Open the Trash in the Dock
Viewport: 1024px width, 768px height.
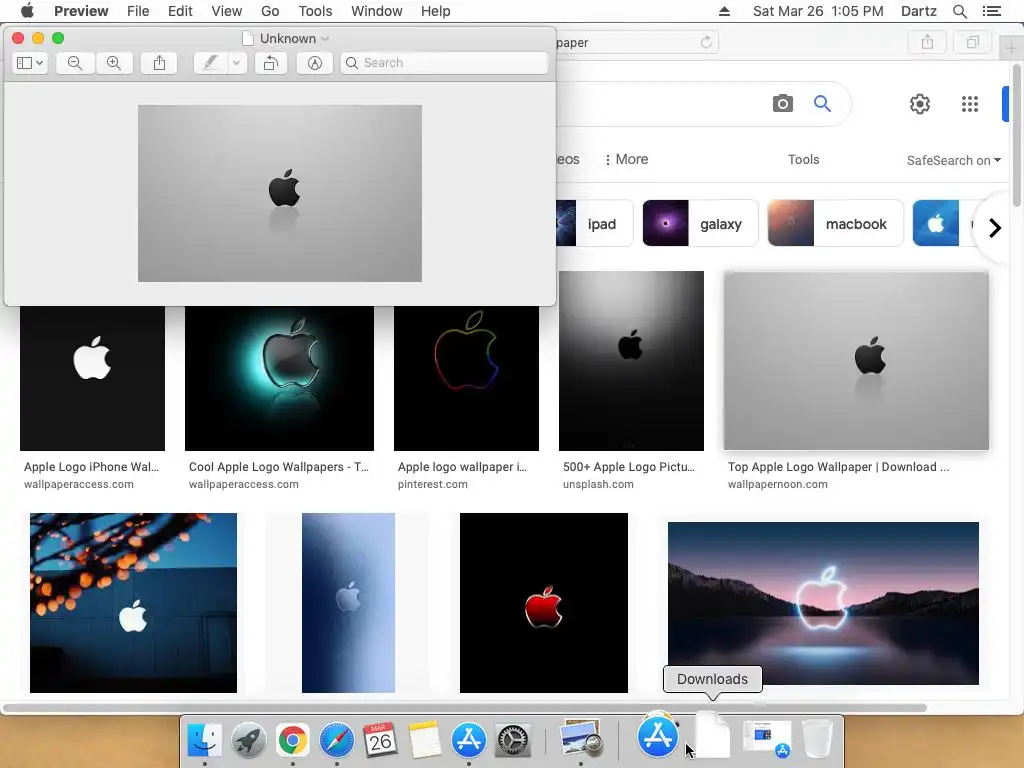pyautogui.click(x=816, y=739)
